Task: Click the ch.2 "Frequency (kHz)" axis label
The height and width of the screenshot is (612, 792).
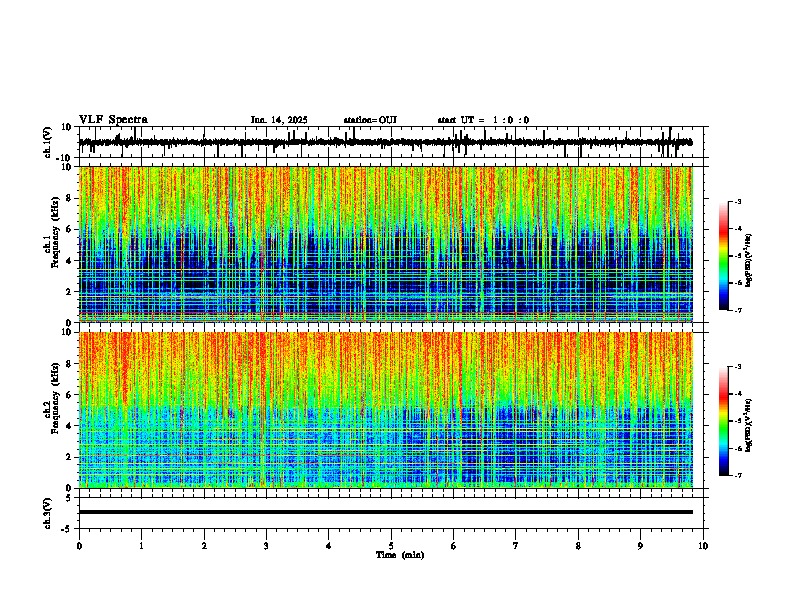Action: tap(55, 398)
